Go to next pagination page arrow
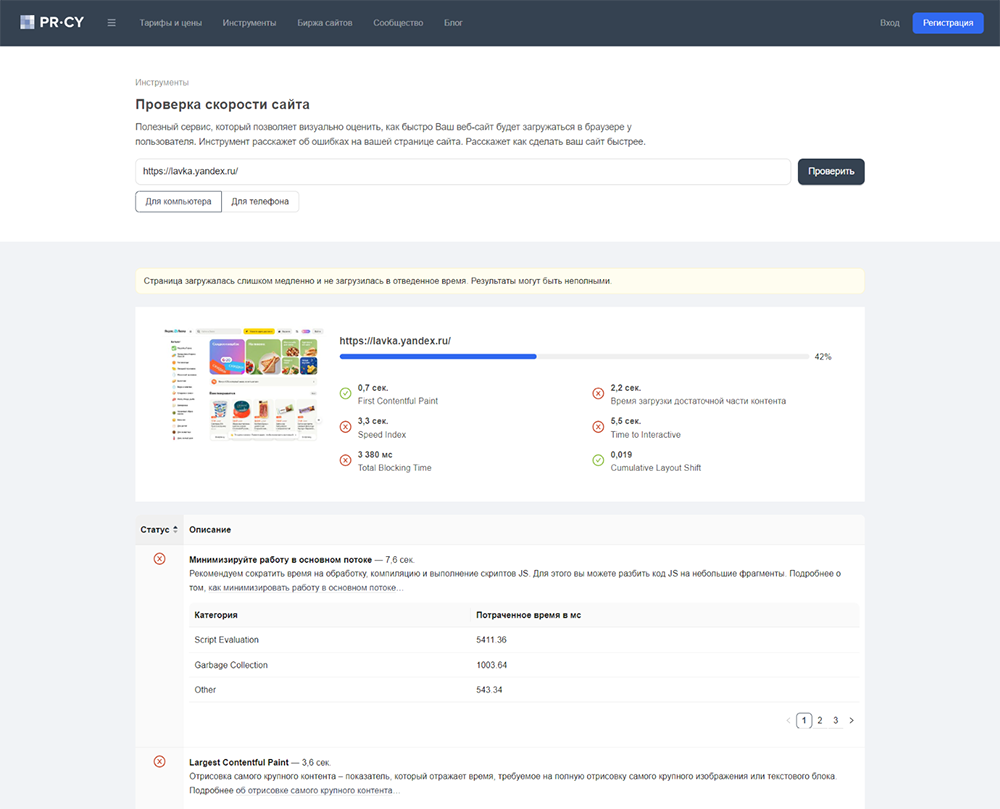 point(851,720)
